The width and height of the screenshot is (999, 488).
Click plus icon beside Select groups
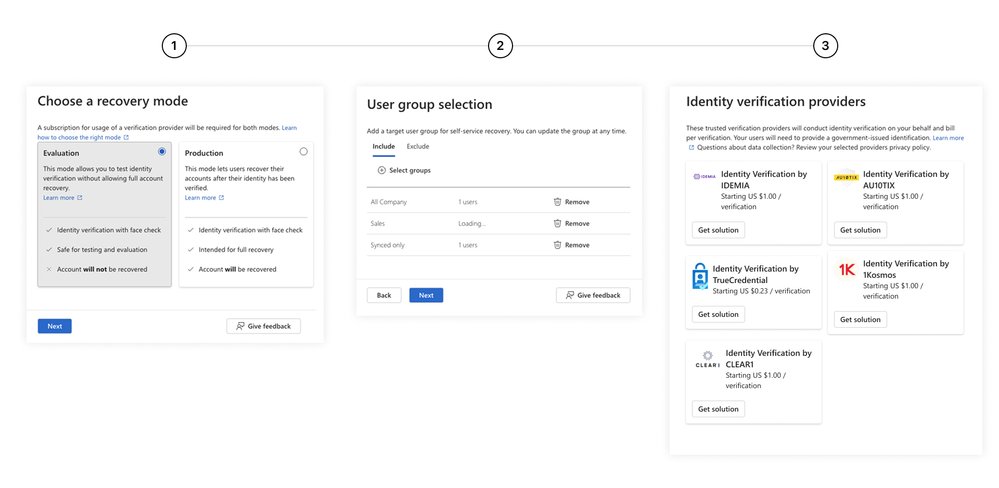click(x=382, y=170)
